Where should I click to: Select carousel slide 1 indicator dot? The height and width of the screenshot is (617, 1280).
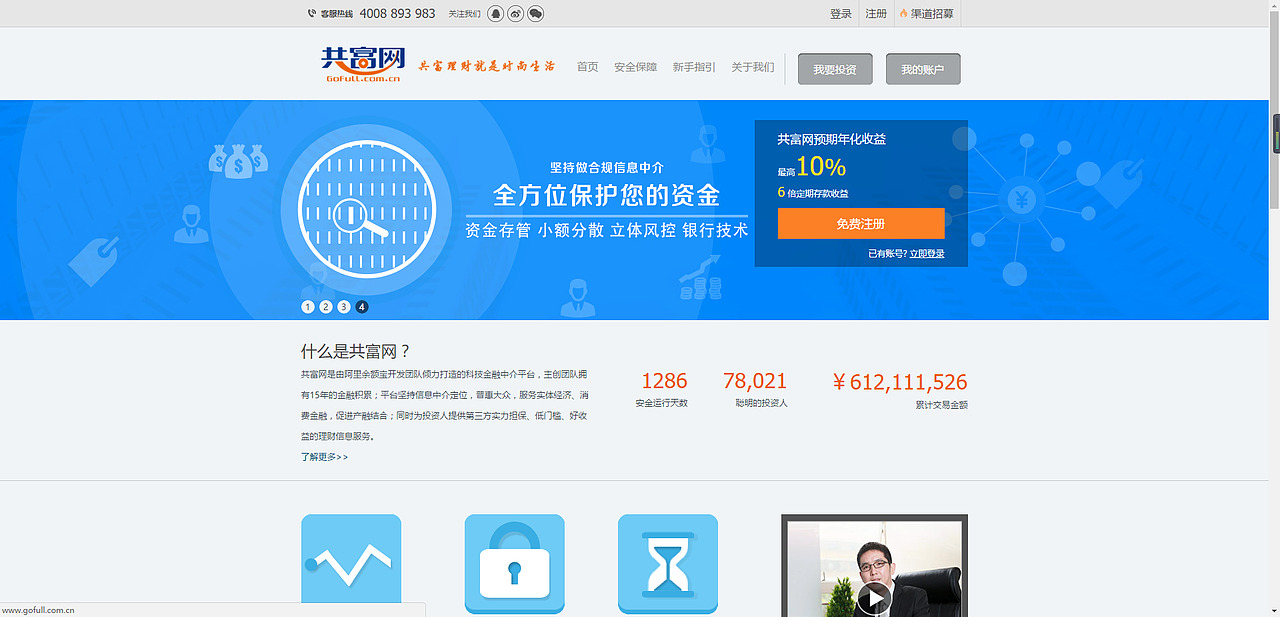click(307, 306)
